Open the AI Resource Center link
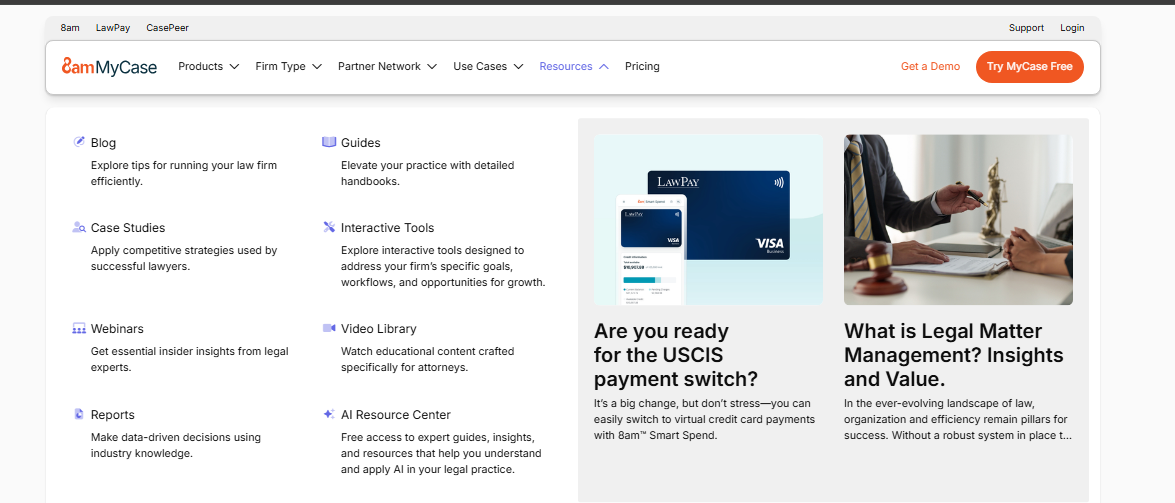This screenshot has width=1175, height=503. pos(396,415)
